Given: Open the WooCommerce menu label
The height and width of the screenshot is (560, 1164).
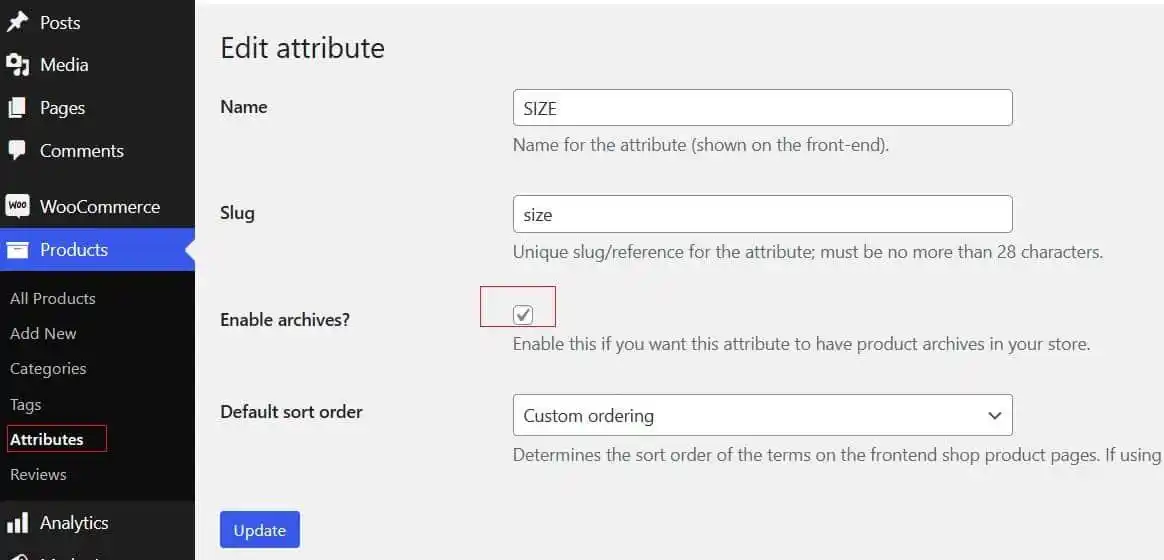Looking at the screenshot, I should click(x=100, y=207).
